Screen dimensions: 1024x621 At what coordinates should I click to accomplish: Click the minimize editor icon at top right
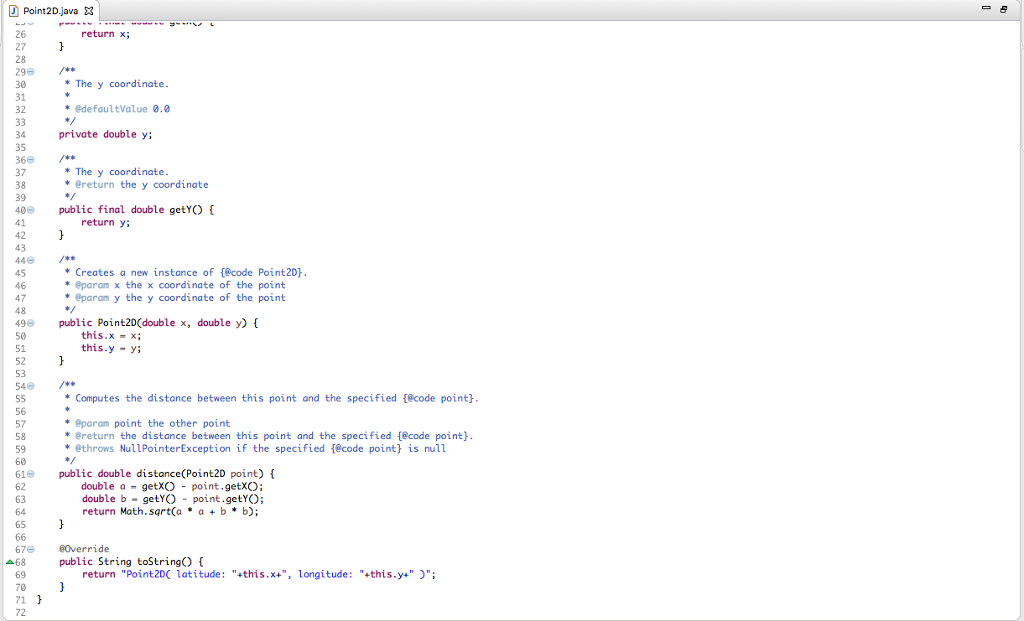(x=986, y=8)
